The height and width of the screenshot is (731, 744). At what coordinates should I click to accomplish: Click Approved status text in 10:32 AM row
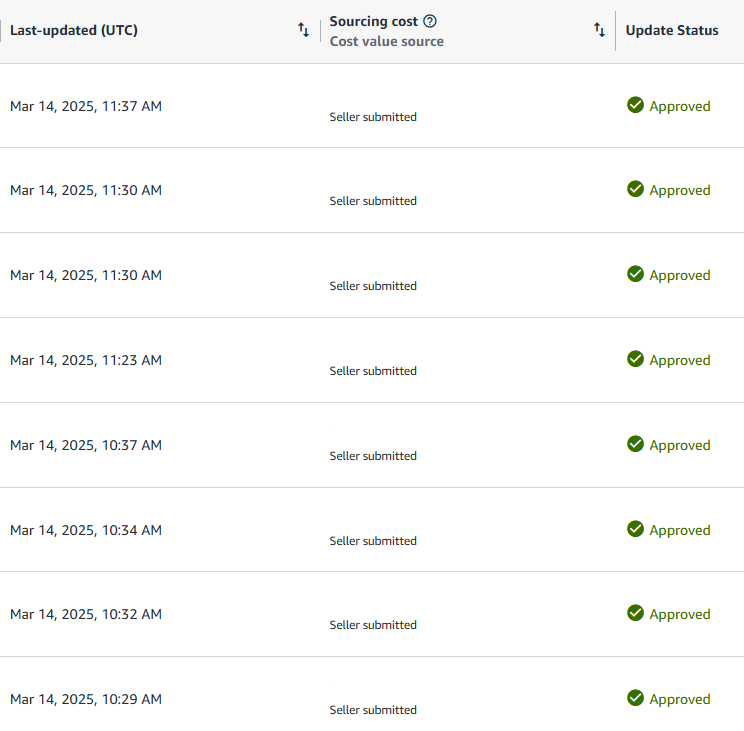click(x=680, y=614)
